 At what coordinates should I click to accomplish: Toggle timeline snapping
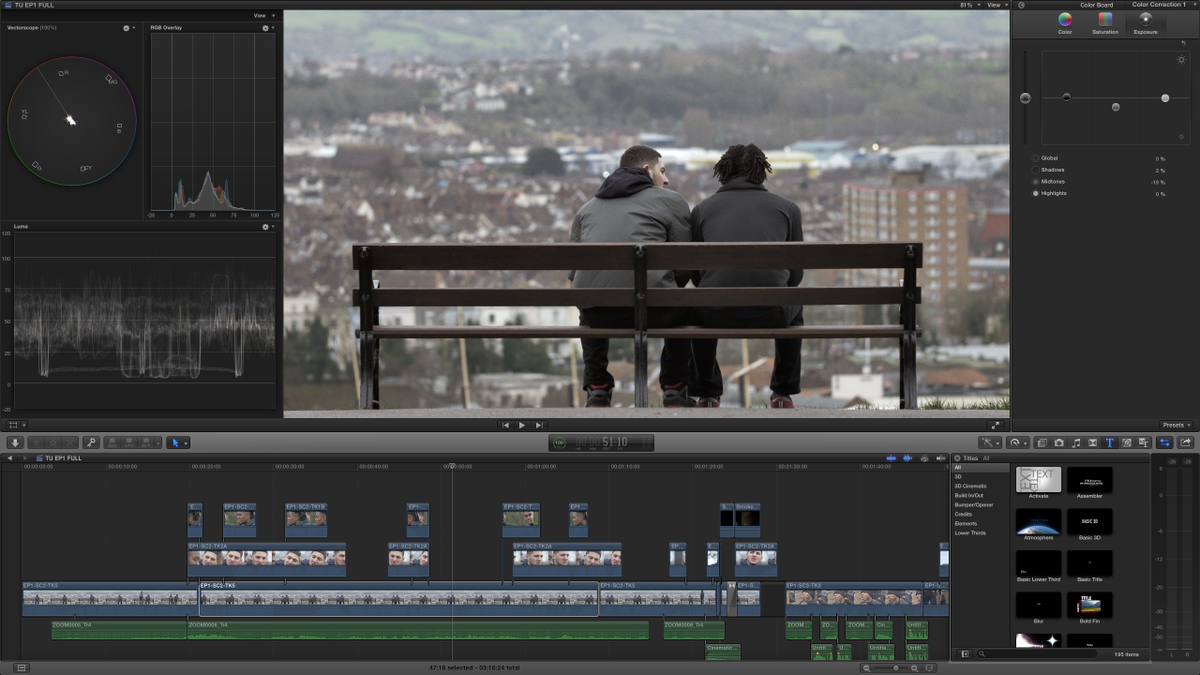coord(940,458)
